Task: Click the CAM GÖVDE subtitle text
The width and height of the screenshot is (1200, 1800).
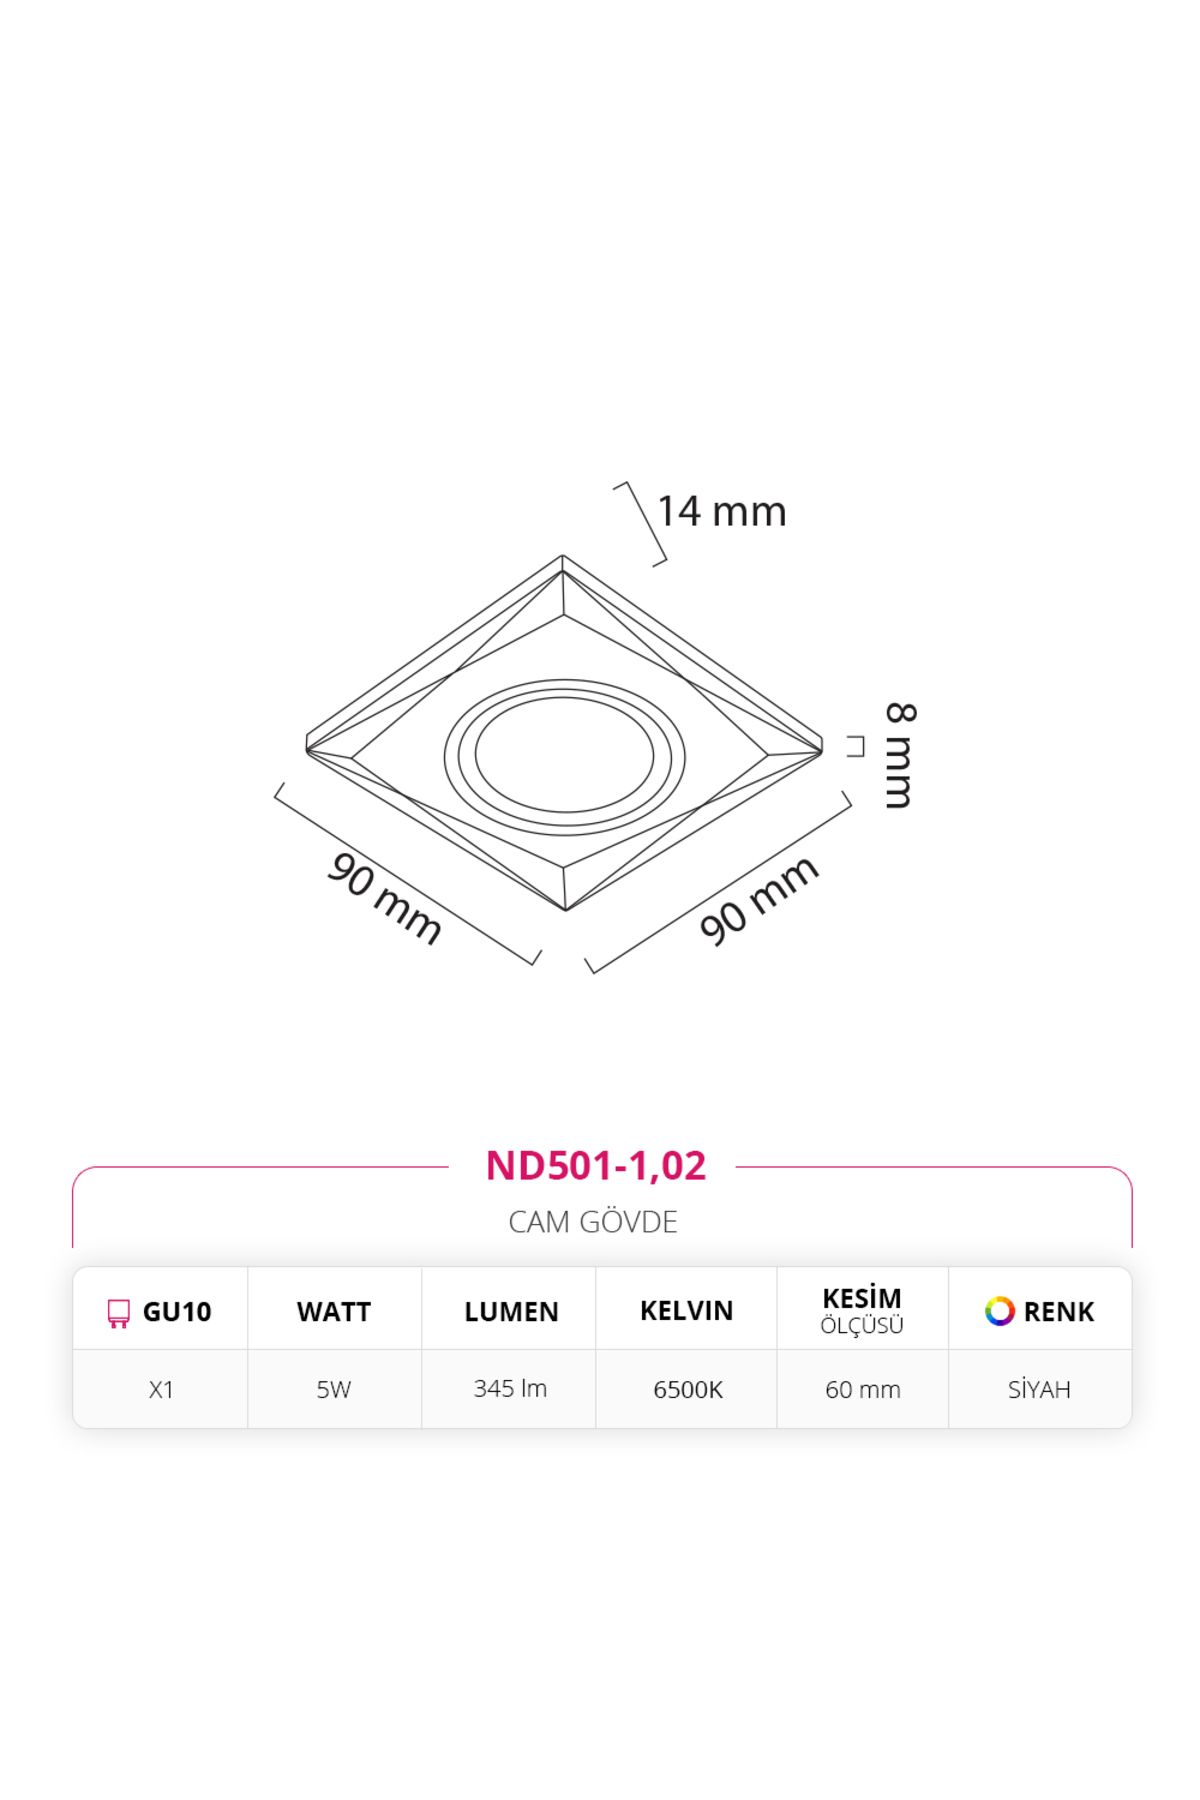Action: pos(593,1222)
